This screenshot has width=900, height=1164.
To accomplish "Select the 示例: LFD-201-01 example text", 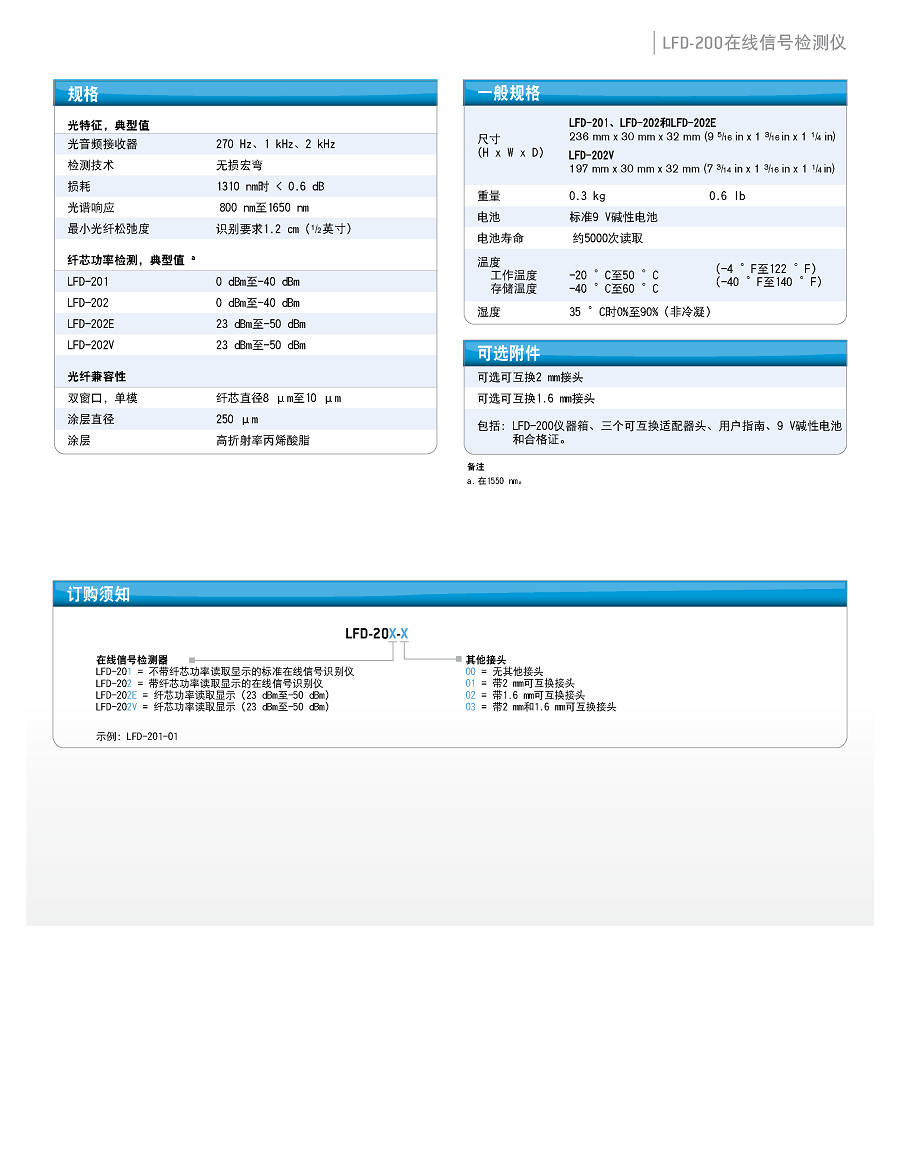I will click(x=137, y=736).
